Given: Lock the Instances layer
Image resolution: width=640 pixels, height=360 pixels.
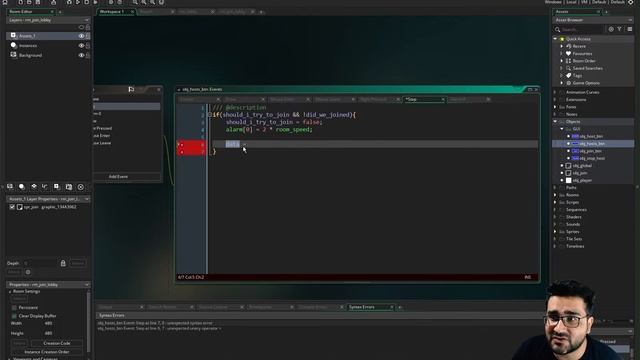Looking at the screenshot, I should click(88, 46).
